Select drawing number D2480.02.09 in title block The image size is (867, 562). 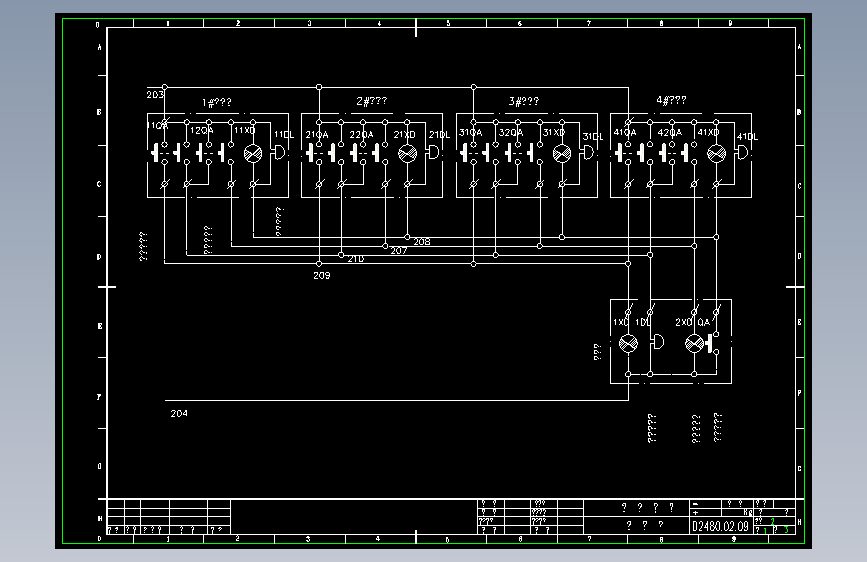point(720,526)
